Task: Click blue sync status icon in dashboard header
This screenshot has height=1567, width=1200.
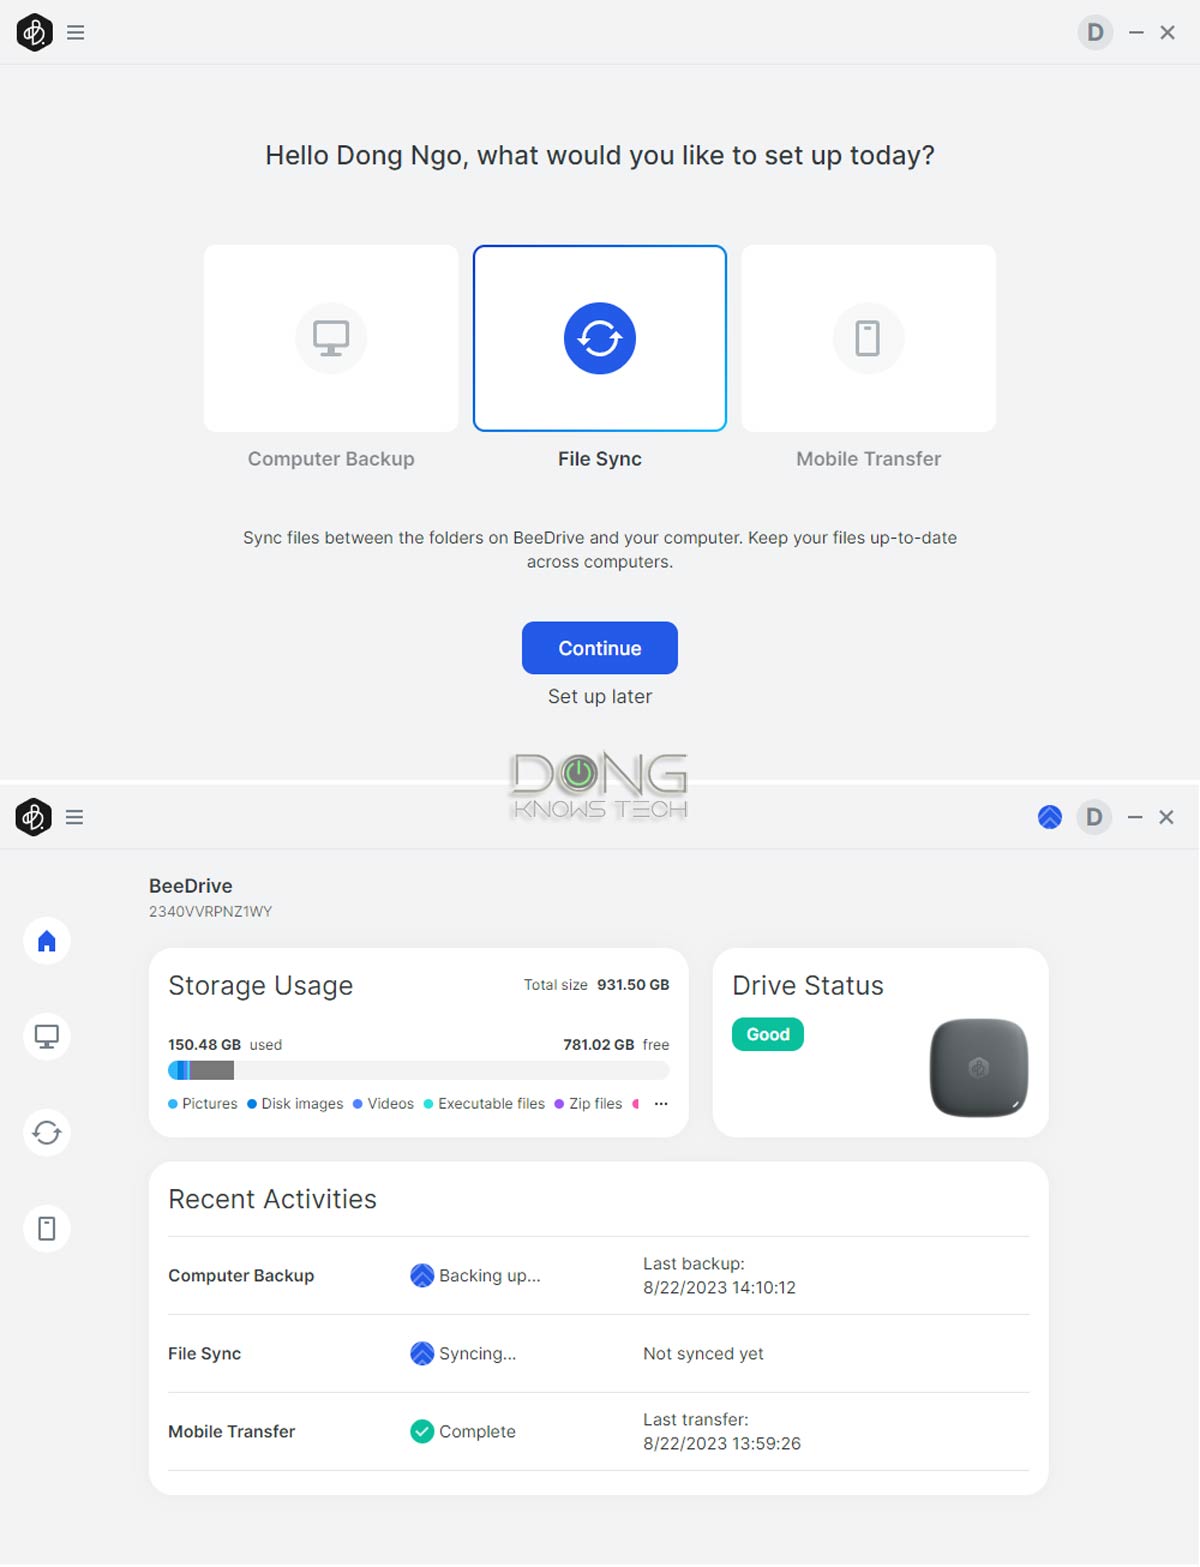Action: tap(1049, 817)
